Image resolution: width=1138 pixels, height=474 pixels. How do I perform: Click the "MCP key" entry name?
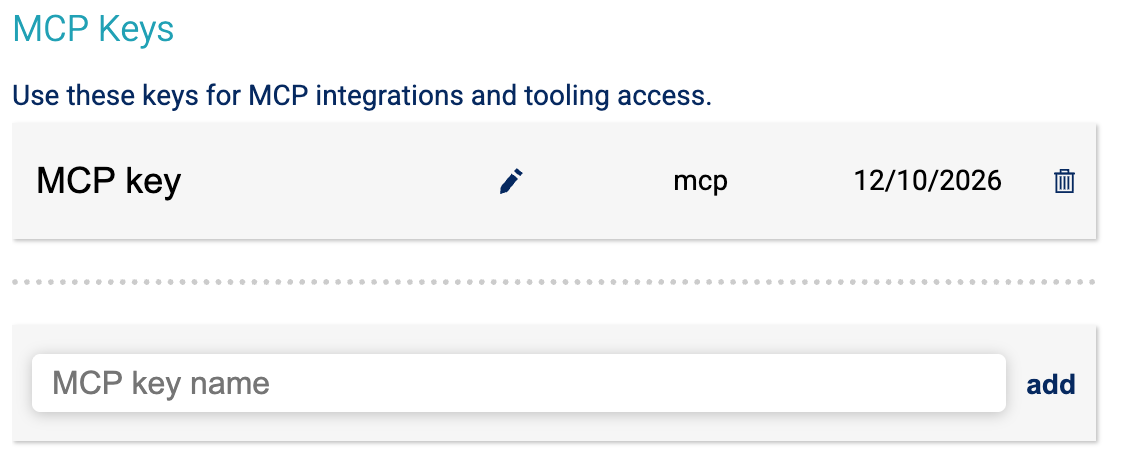tap(108, 181)
